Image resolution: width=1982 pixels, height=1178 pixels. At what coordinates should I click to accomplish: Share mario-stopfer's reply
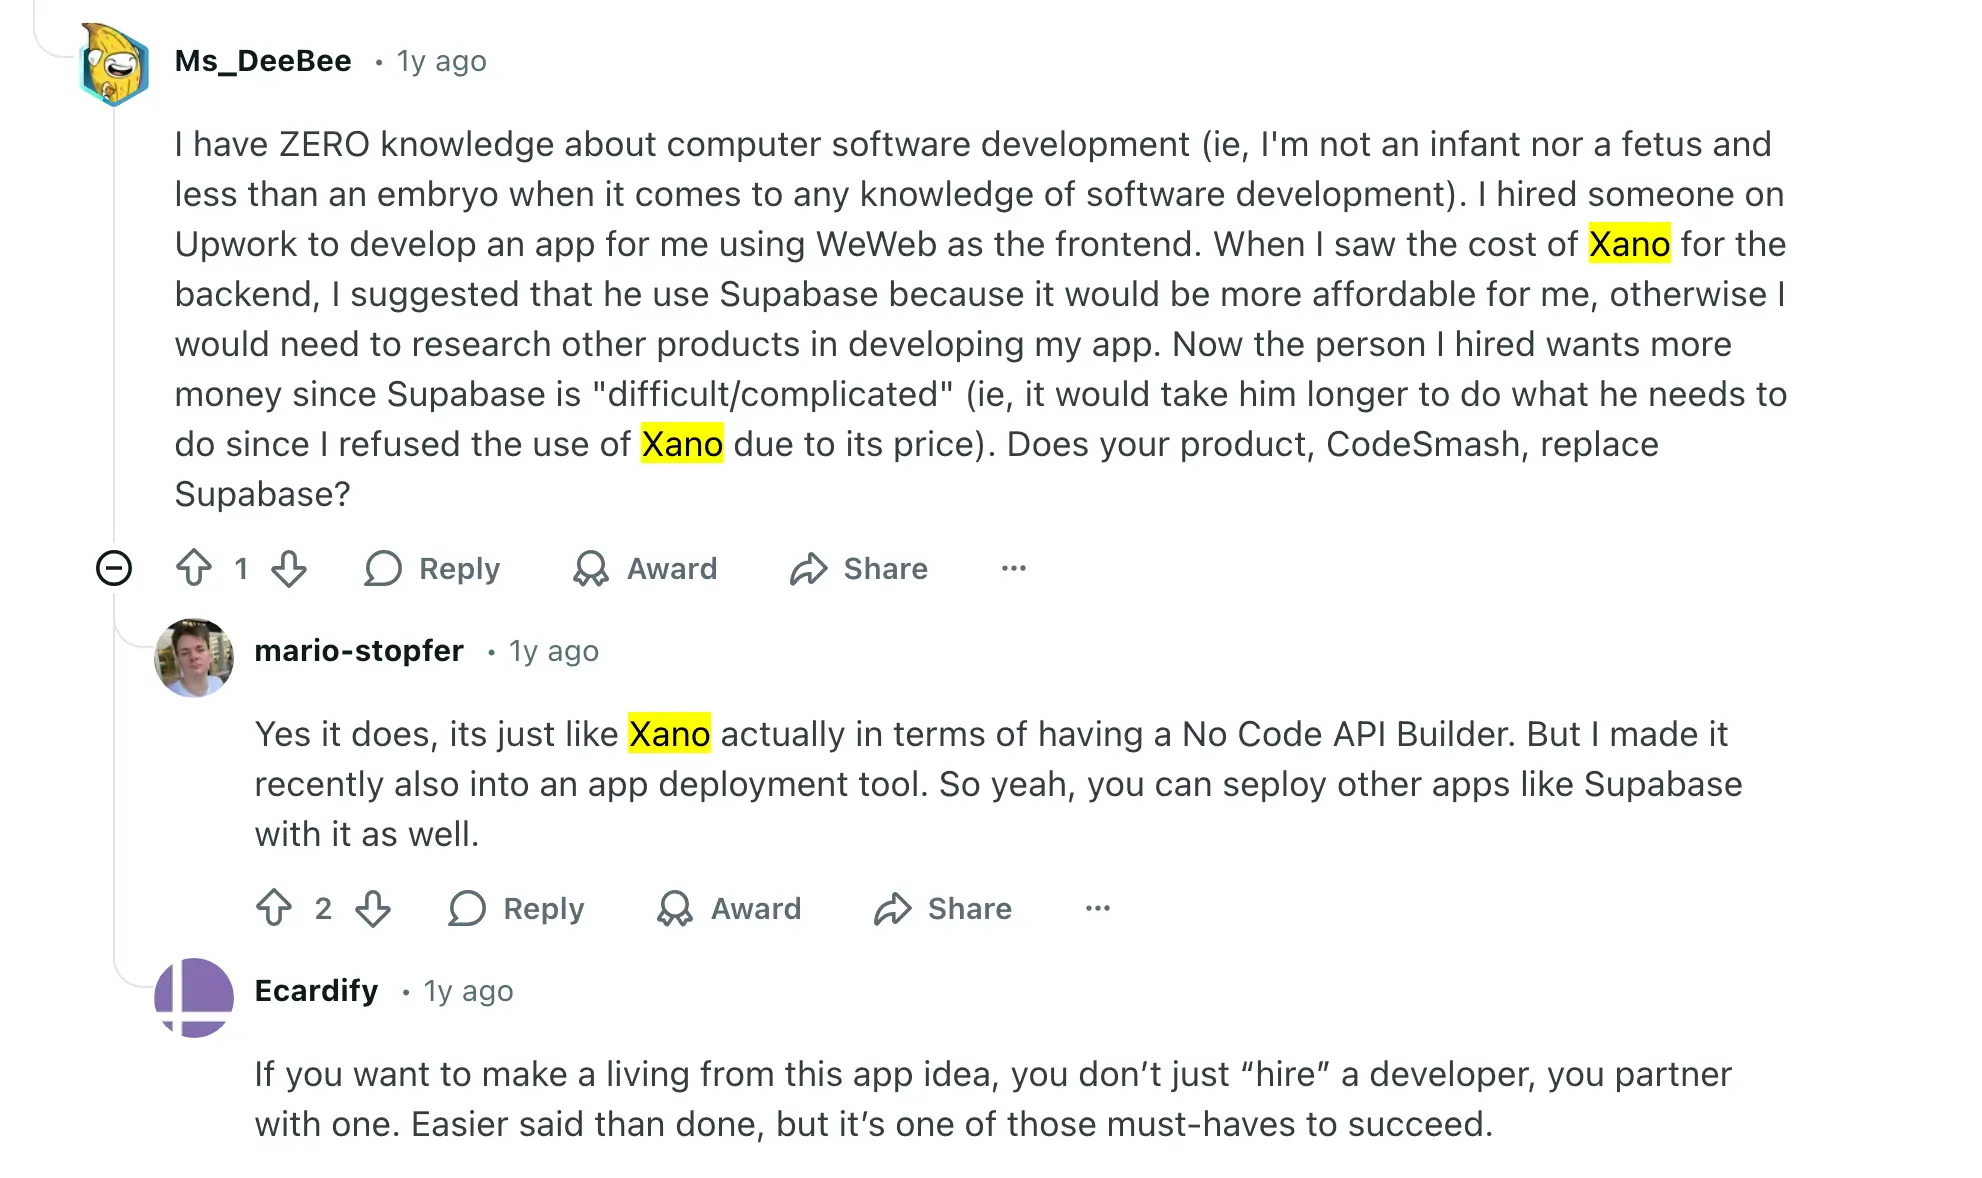click(x=942, y=909)
